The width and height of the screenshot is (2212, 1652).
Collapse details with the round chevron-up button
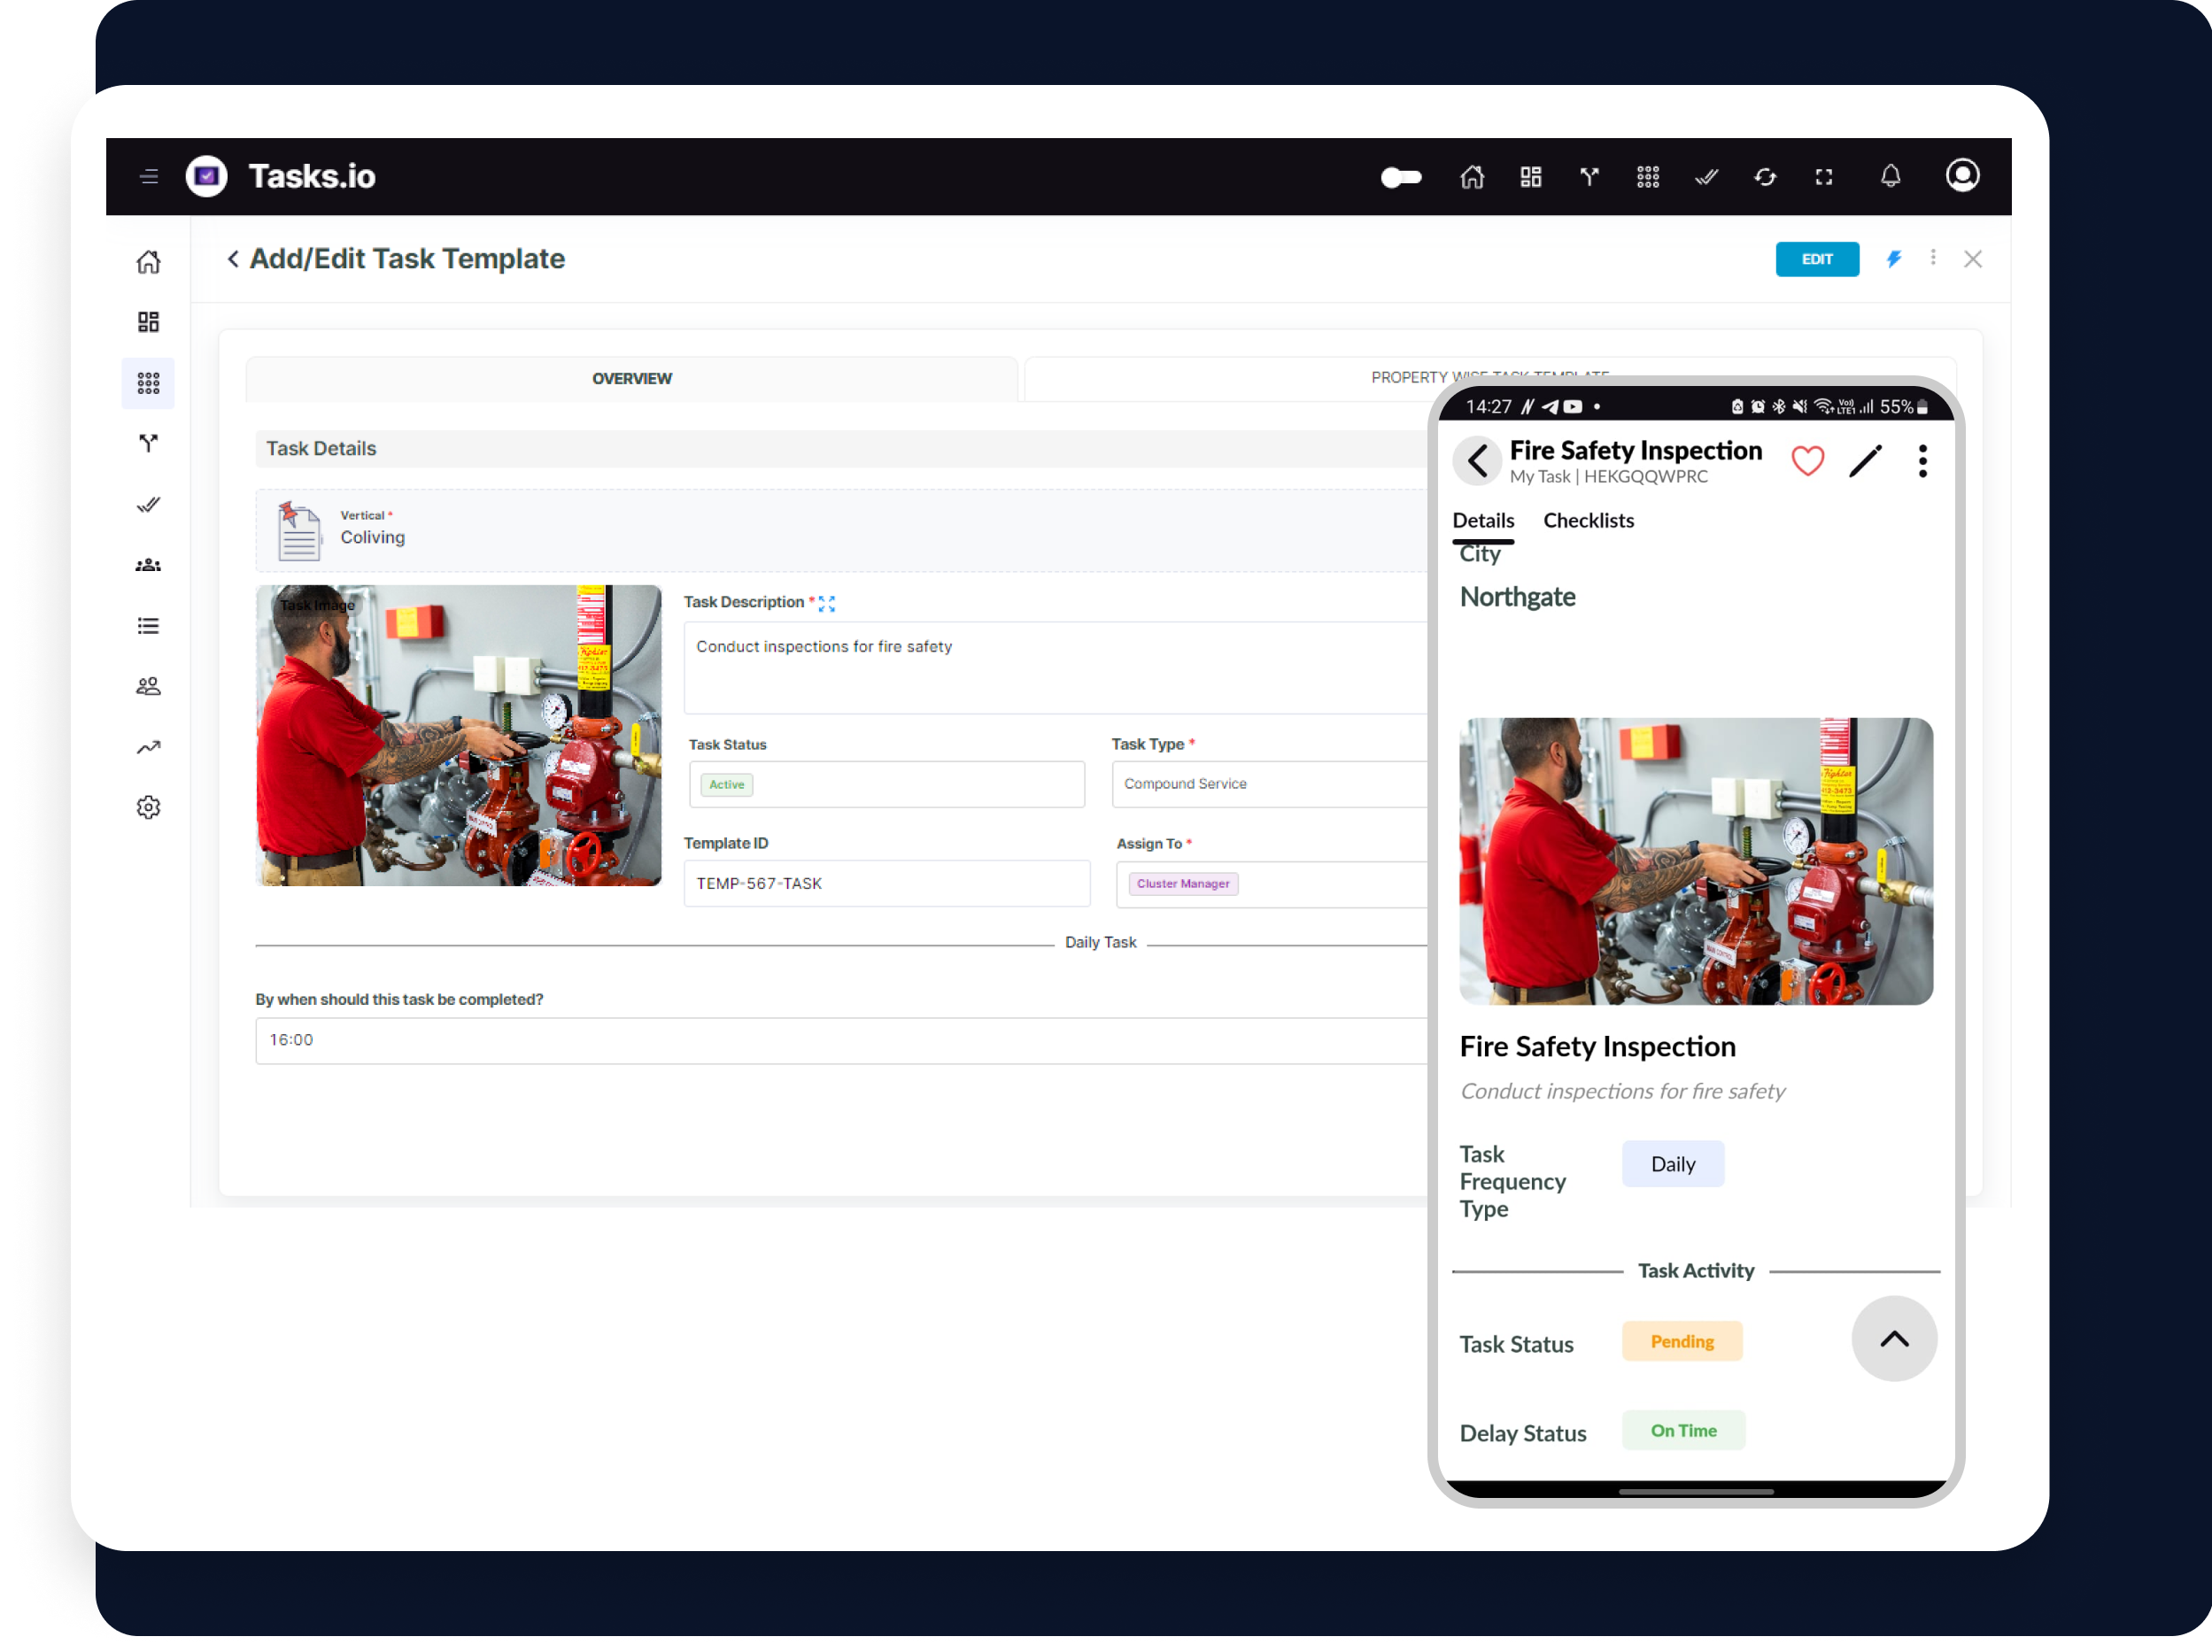[1894, 1339]
